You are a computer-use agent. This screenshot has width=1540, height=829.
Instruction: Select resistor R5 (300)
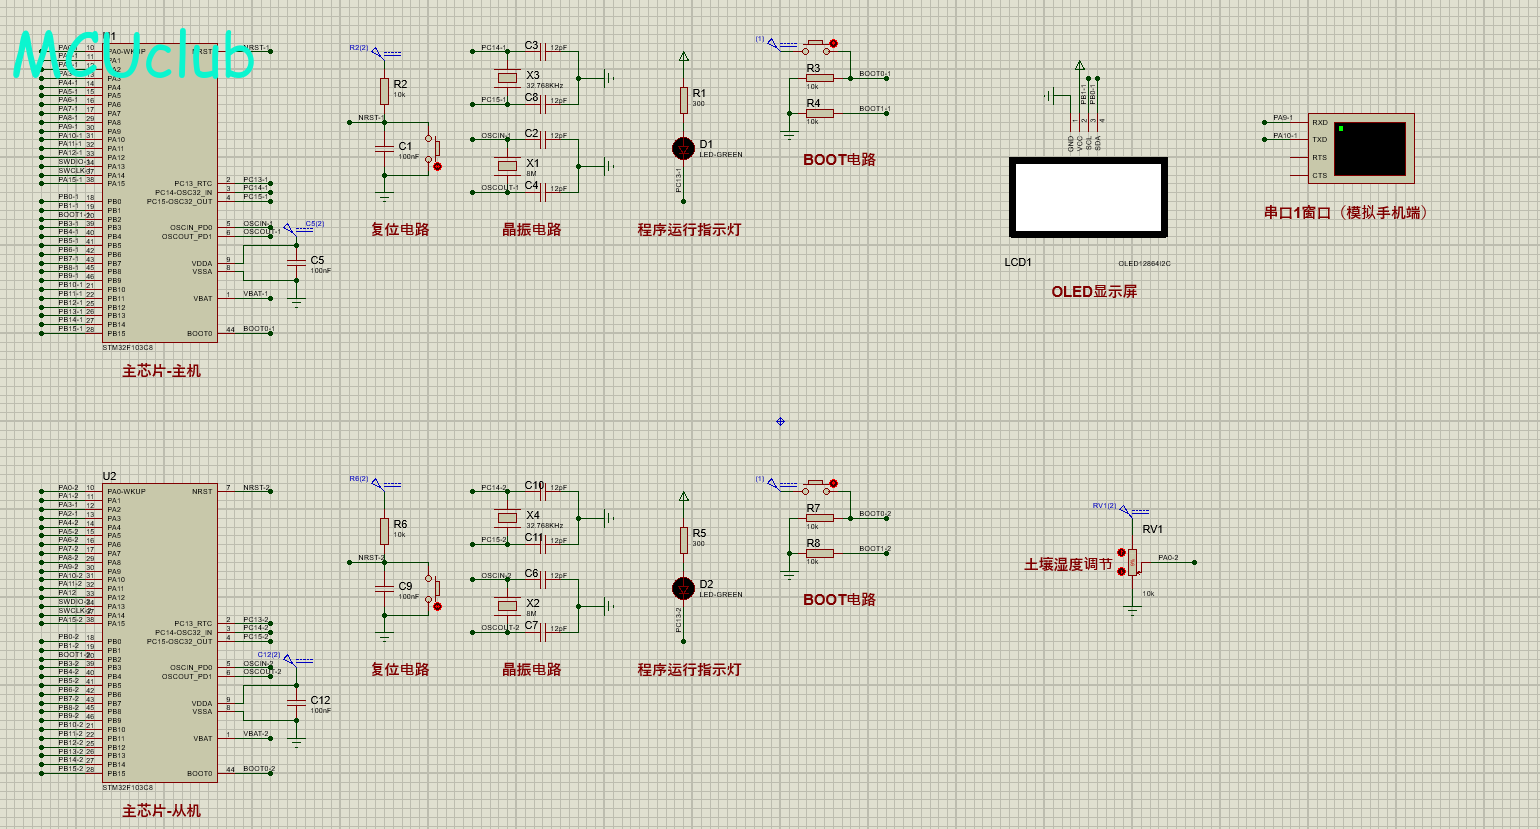point(684,540)
